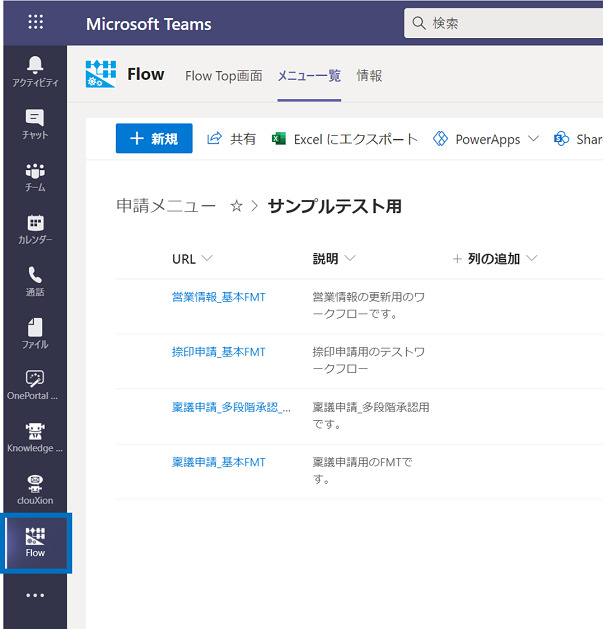Switch to the 情報 tab
This screenshot has height=629, width=603.
[369, 75]
